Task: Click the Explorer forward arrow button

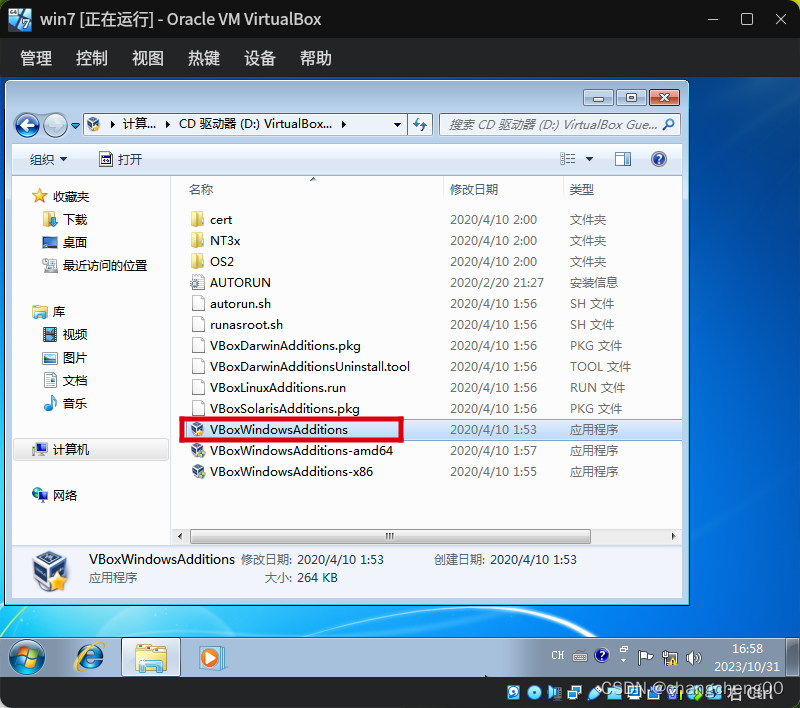Action: tap(55, 125)
